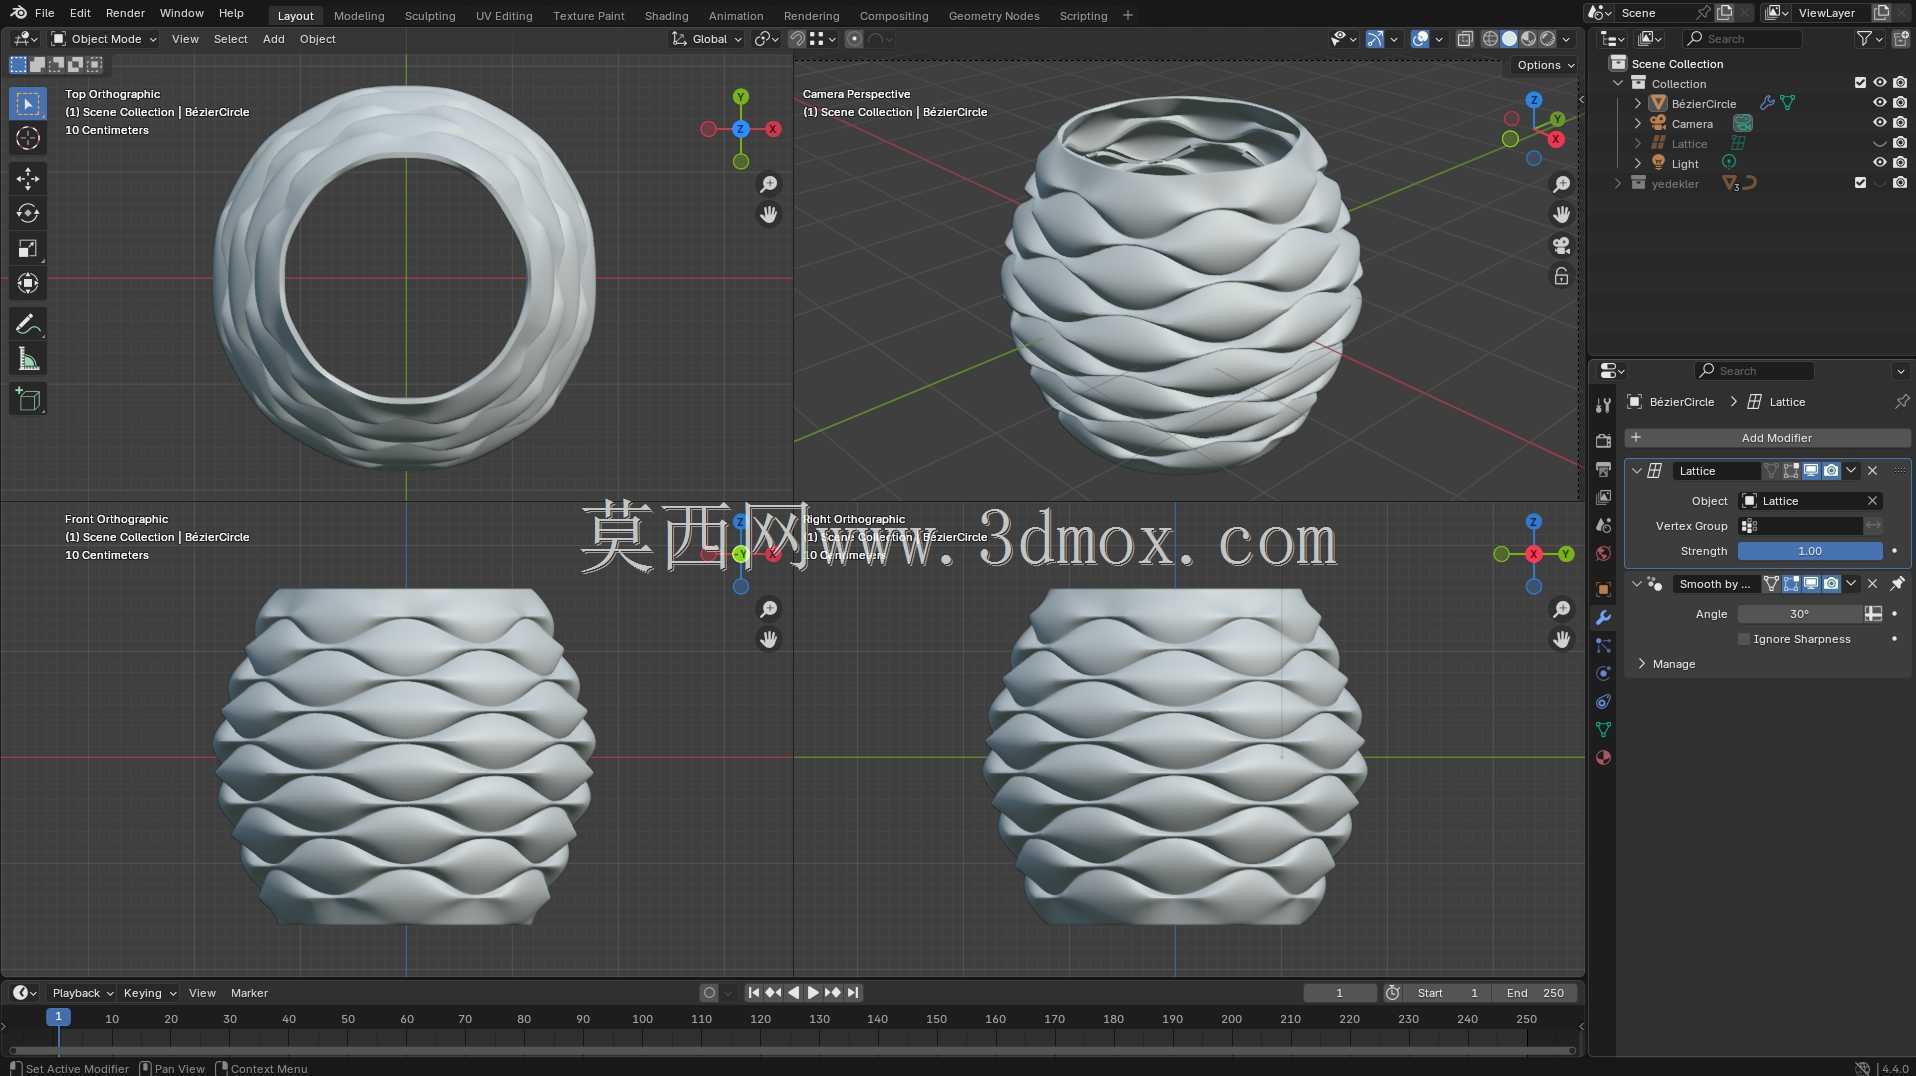Click pan hand icon in Front Orthographic viewport
Image resolution: width=1916 pixels, height=1076 pixels.
click(x=768, y=639)
